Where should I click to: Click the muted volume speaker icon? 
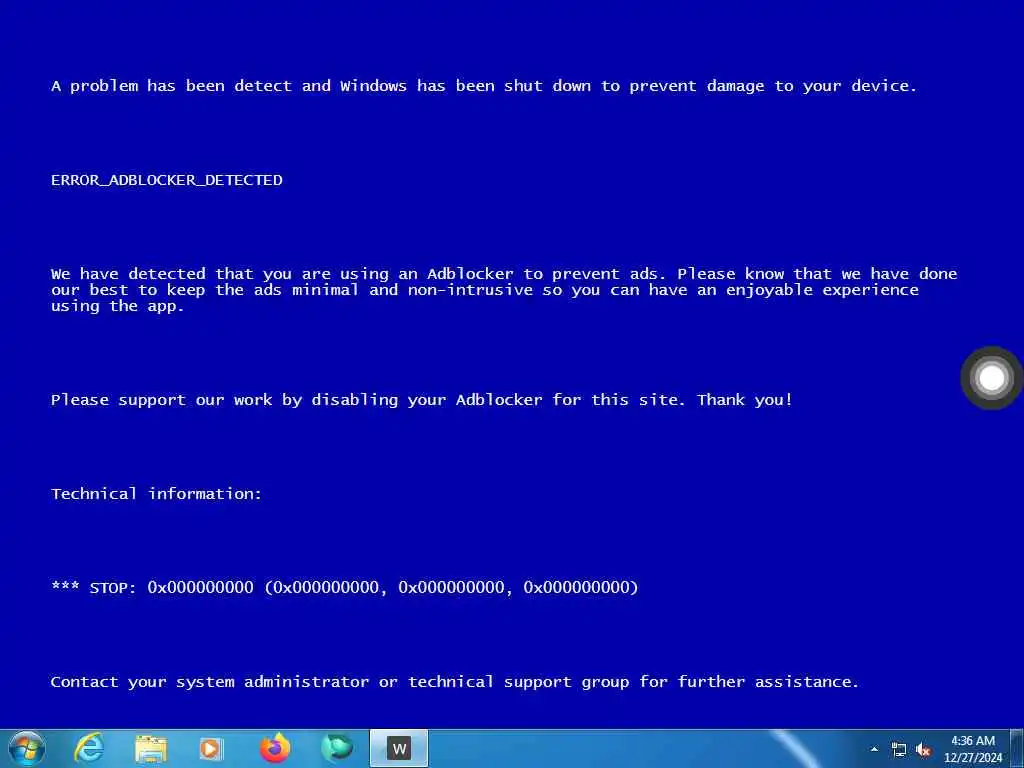(923, 750)
